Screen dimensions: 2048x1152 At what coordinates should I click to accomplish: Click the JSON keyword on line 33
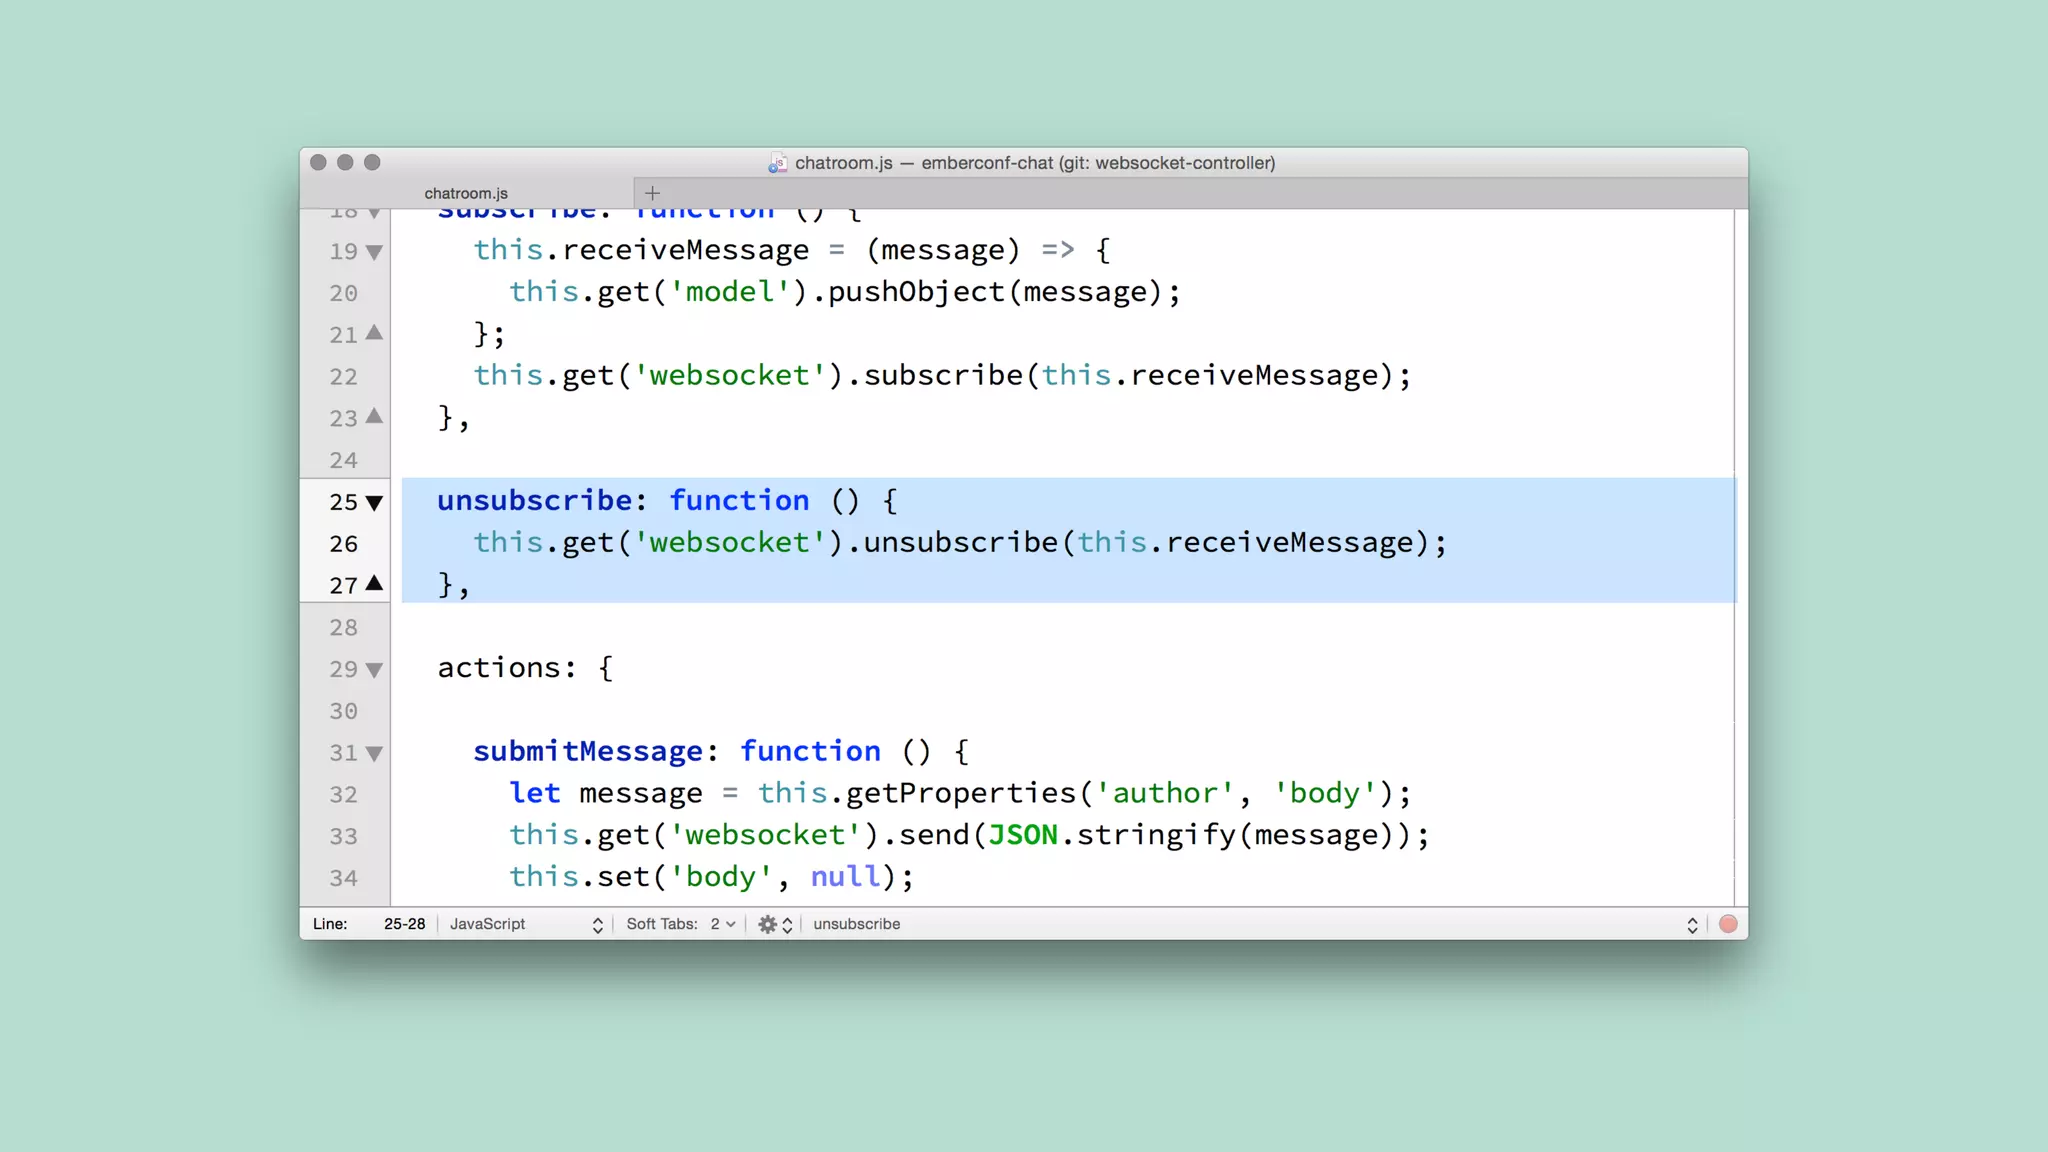[1022, 835]
